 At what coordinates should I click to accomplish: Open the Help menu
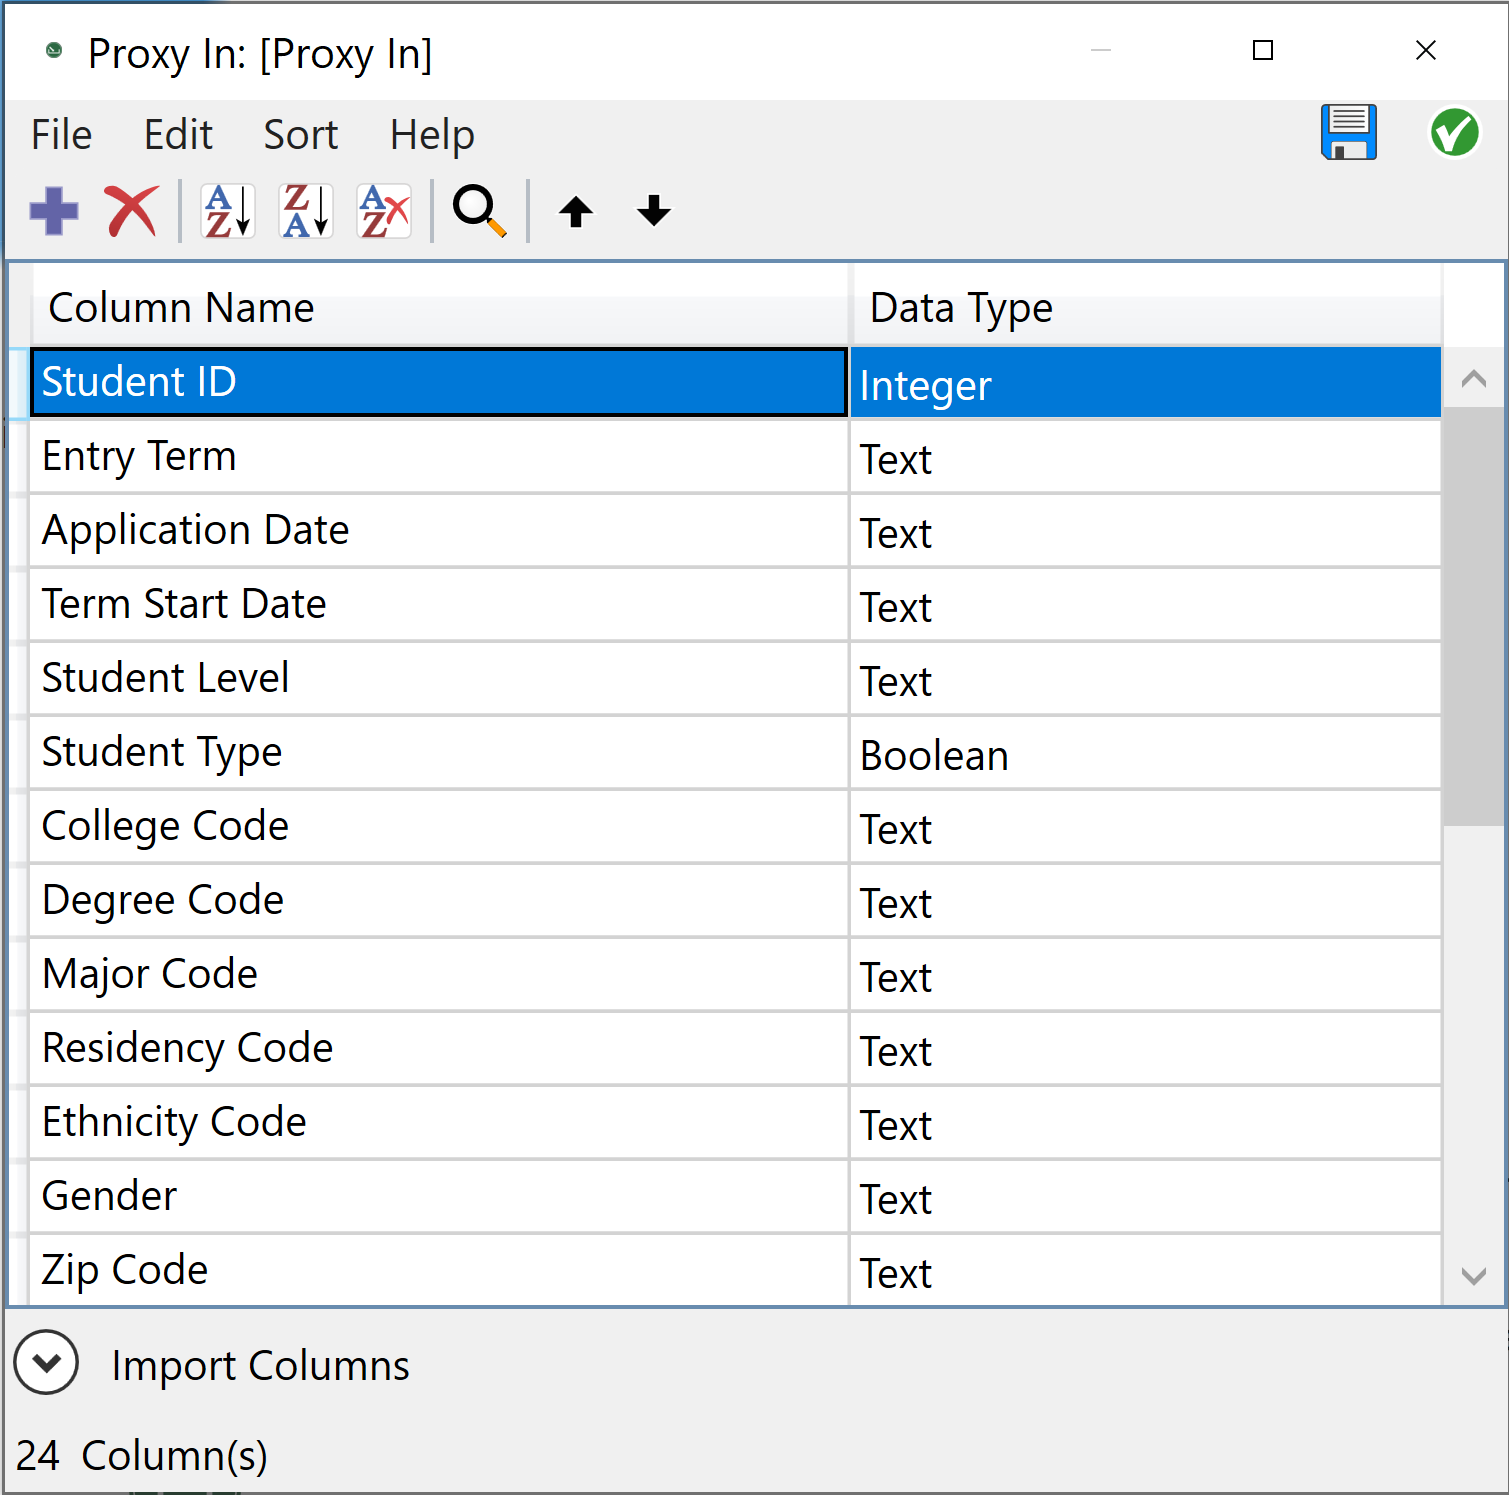[x=432, y=134]
